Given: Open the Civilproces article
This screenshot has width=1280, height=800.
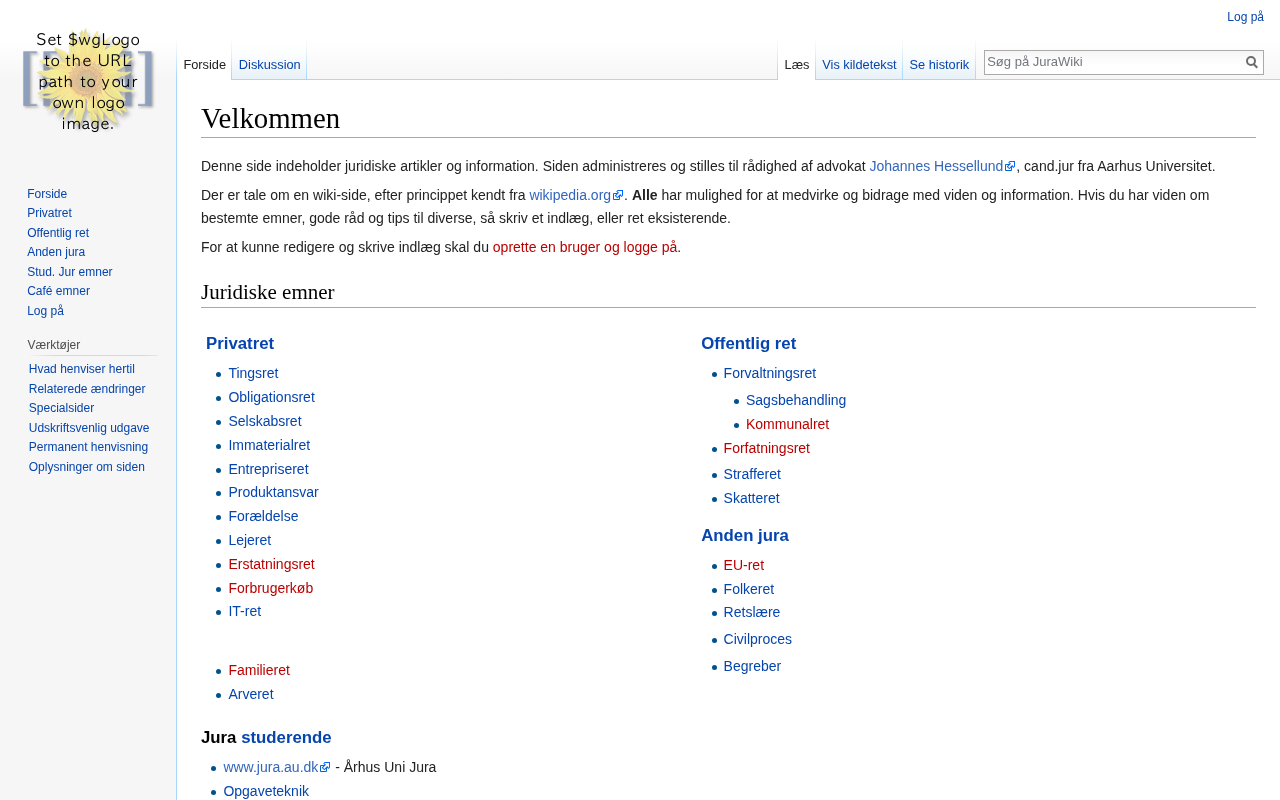Looking at the screenshot, I should point(758,639).
